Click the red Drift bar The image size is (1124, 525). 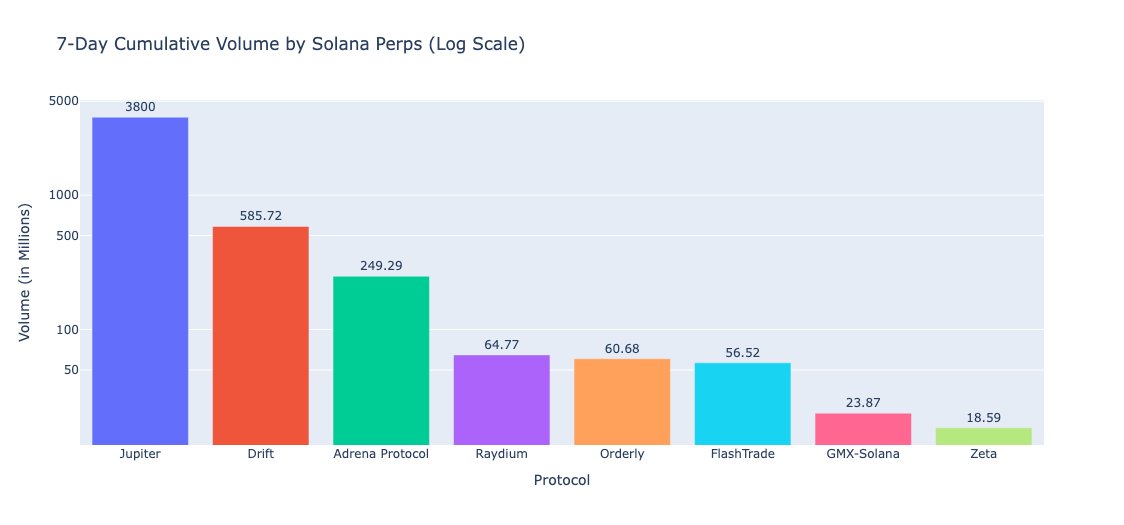click(260, 336)
